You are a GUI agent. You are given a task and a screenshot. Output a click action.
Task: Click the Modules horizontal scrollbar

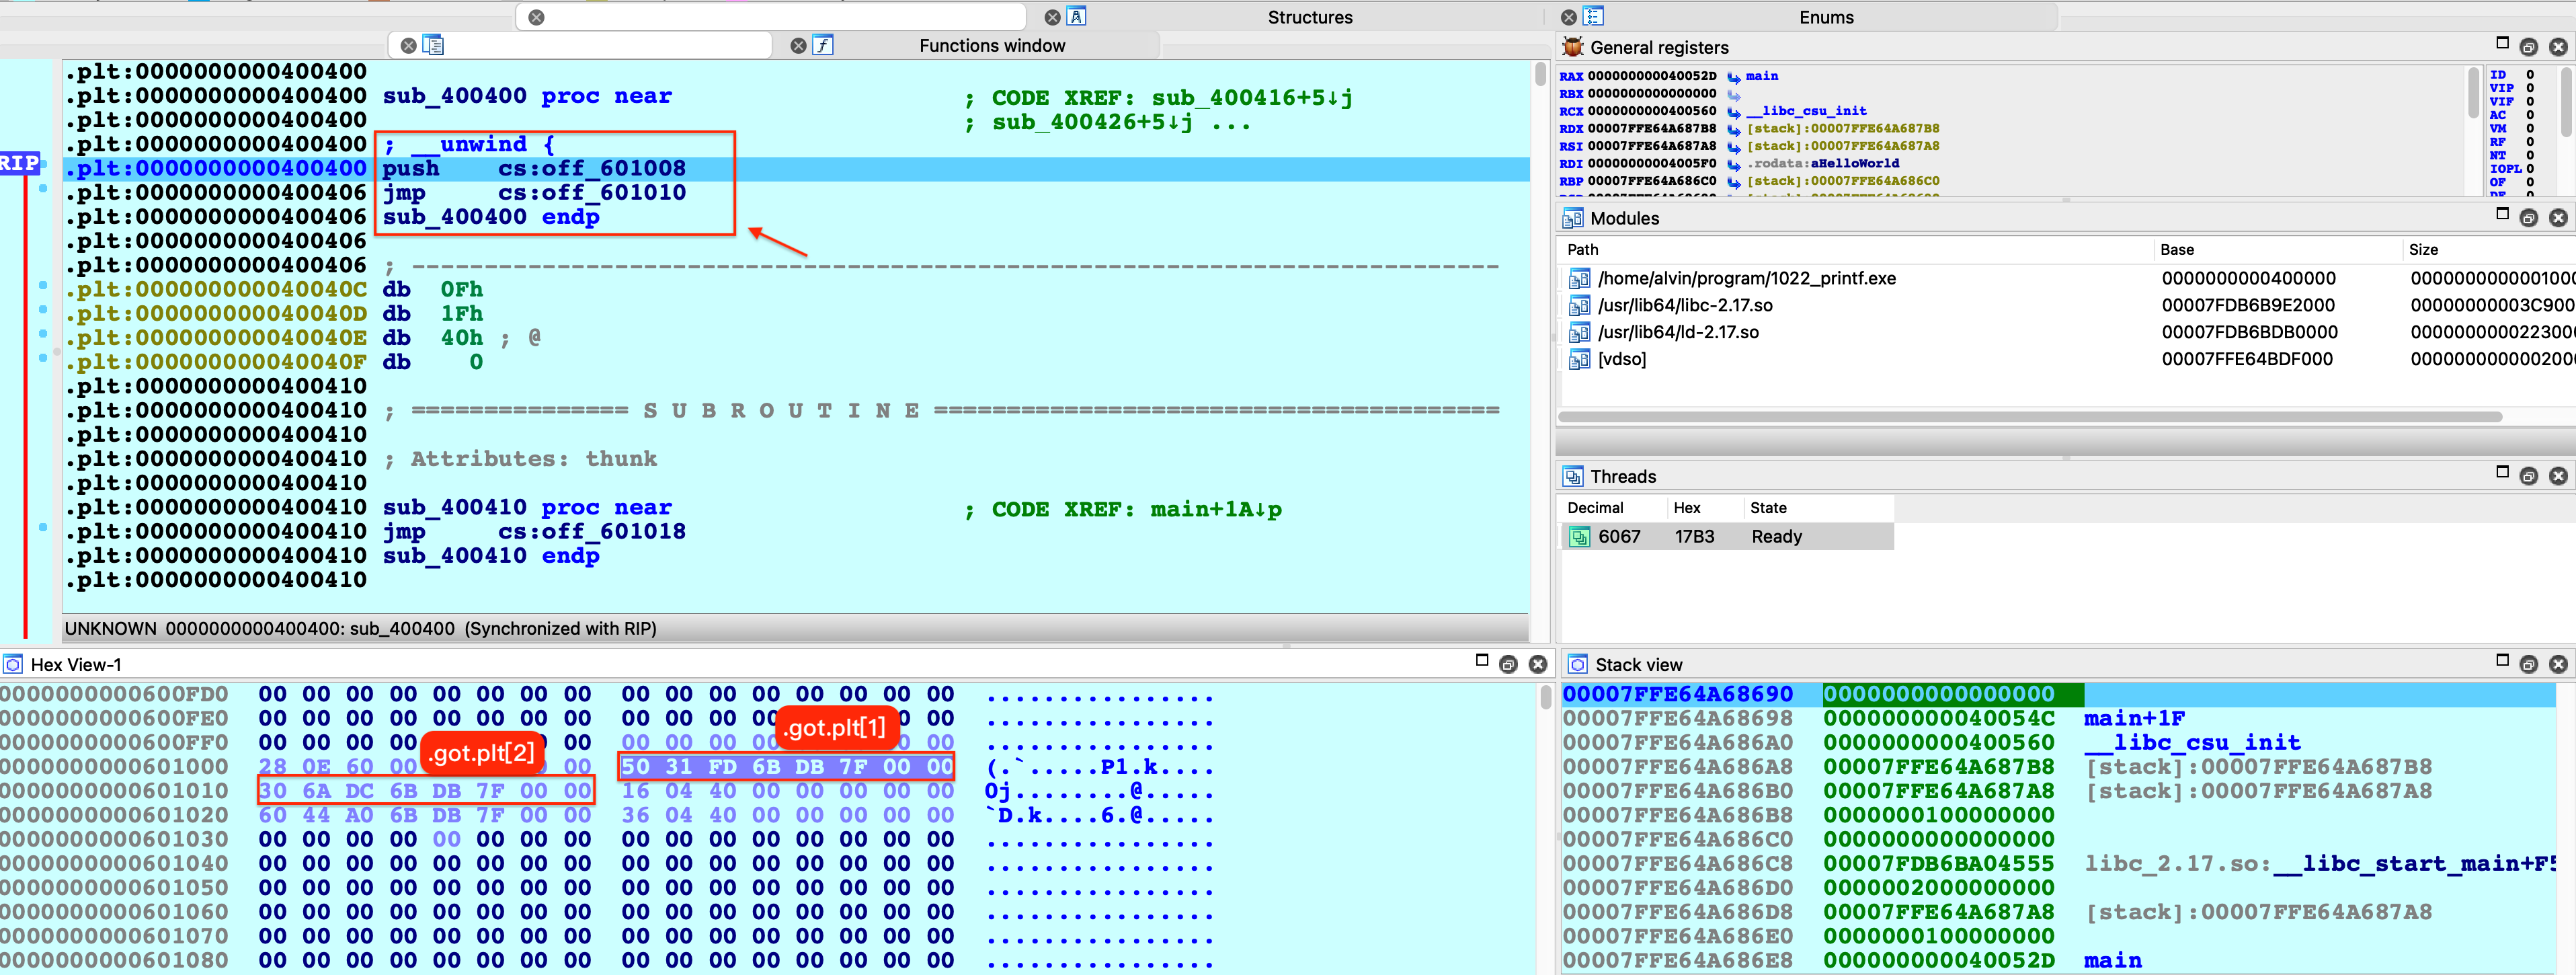point(2030,417)
